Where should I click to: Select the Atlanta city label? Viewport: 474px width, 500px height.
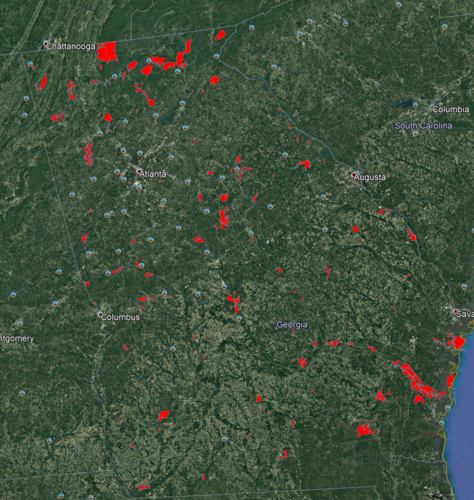[x=153, y=174]
